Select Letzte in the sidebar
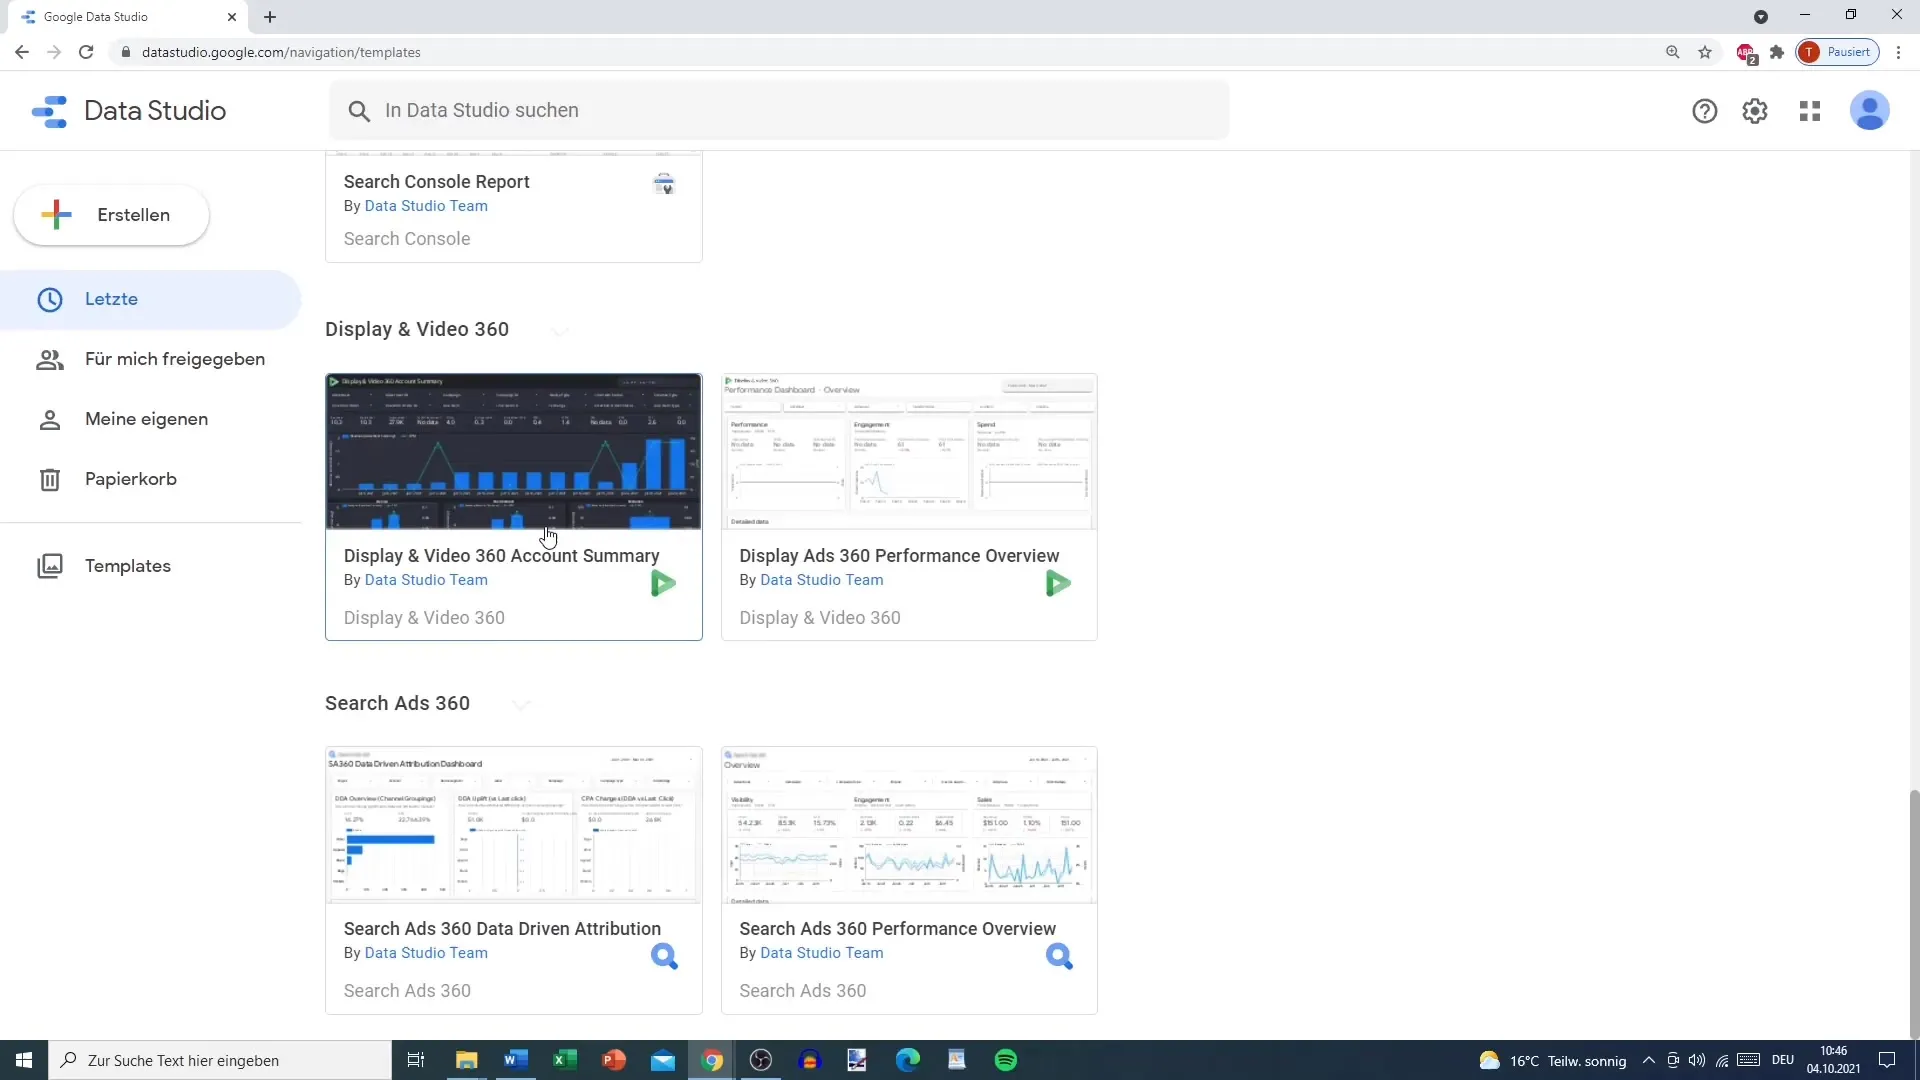 pyautogui.click(x=150, y=299)
